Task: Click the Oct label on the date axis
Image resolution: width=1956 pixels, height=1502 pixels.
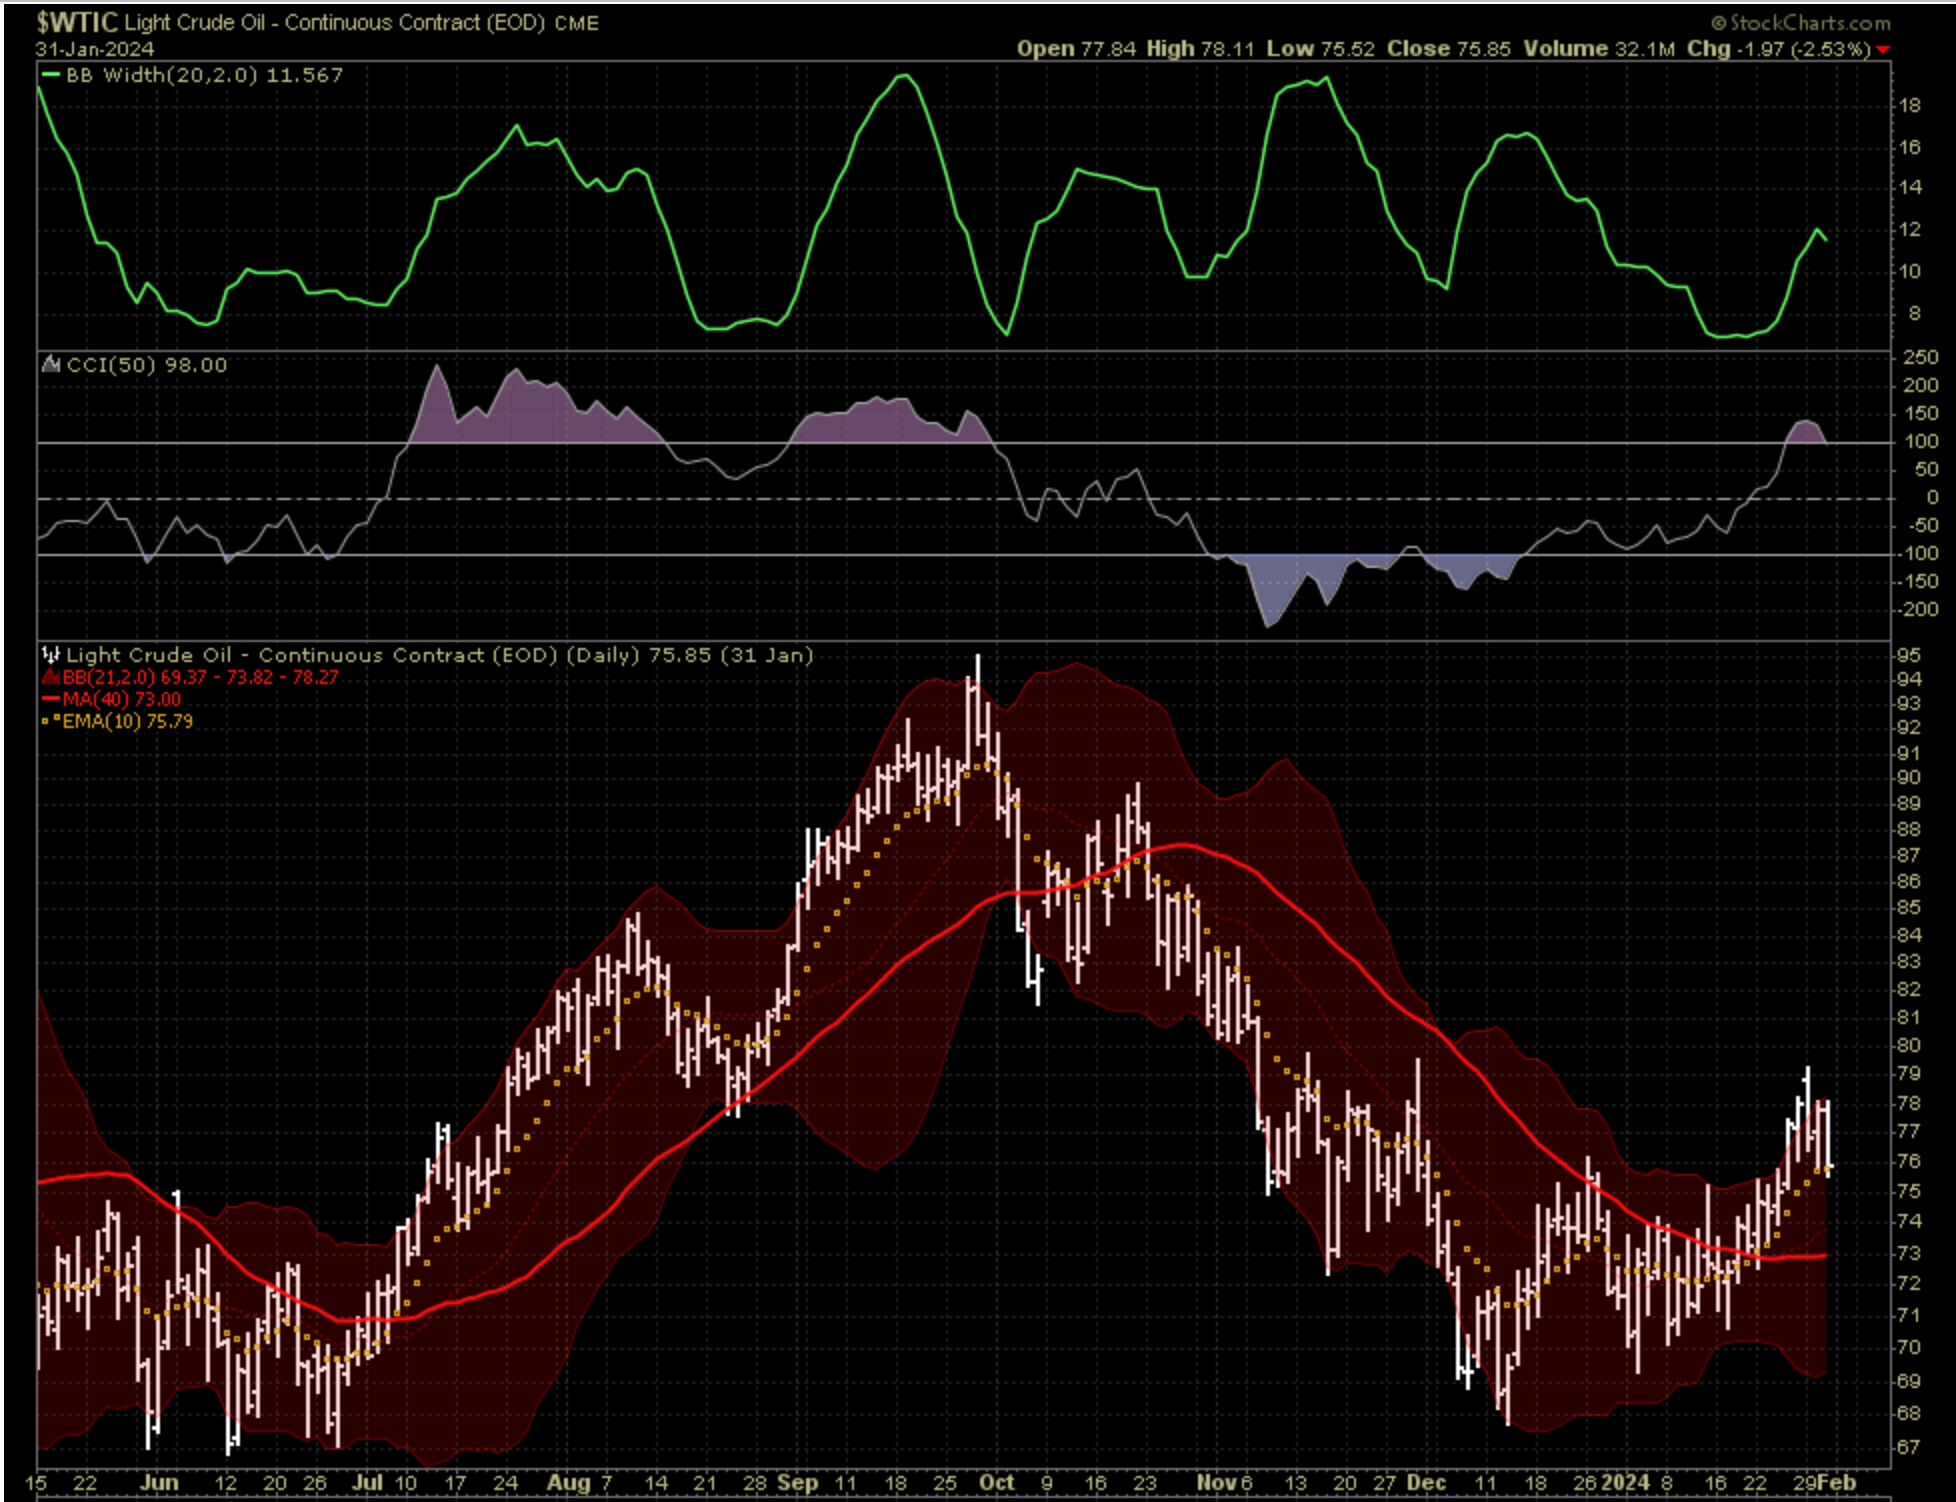Action: click(997, 1482)
